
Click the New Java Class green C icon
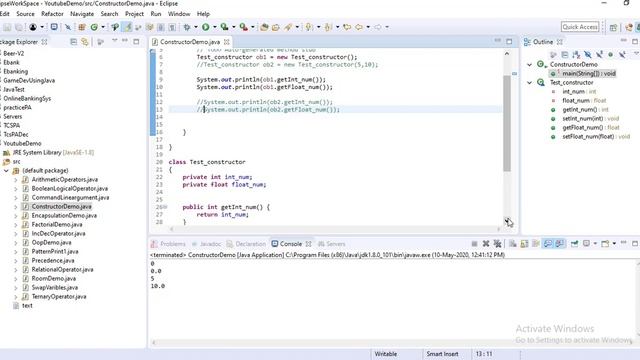[94, 27]
